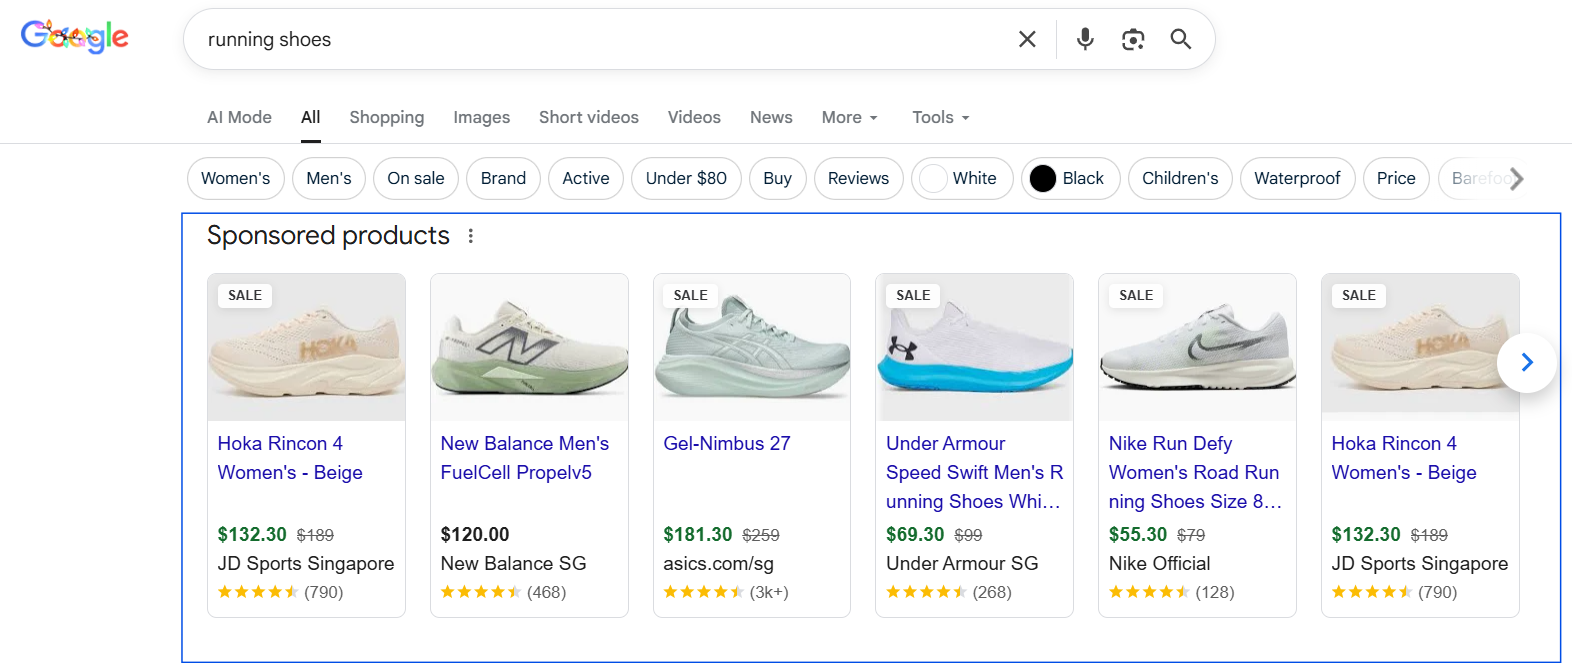
Task: Apply the Women's filter chip
Action: 236,178
